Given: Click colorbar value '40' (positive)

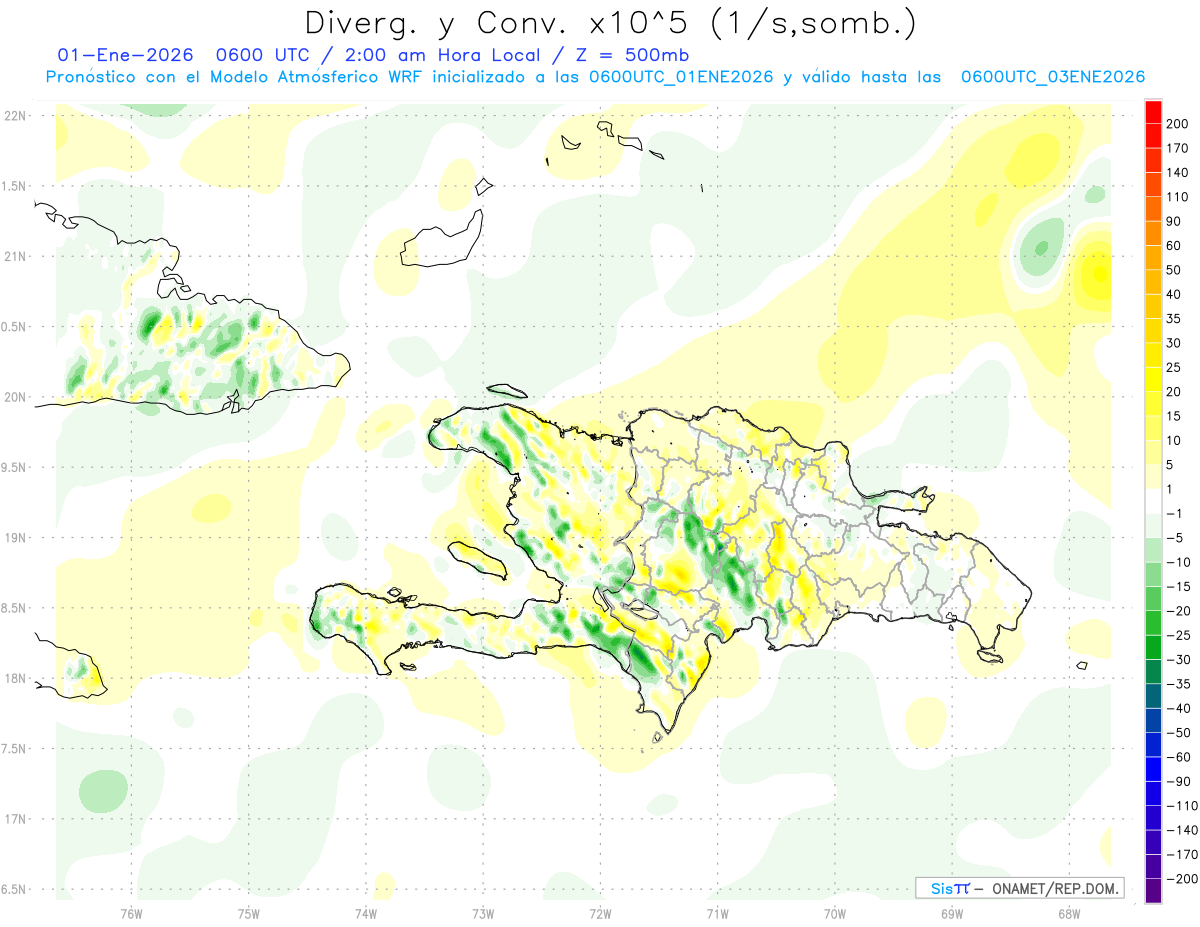Looking at the screenshot, I should pos(1175,294).
